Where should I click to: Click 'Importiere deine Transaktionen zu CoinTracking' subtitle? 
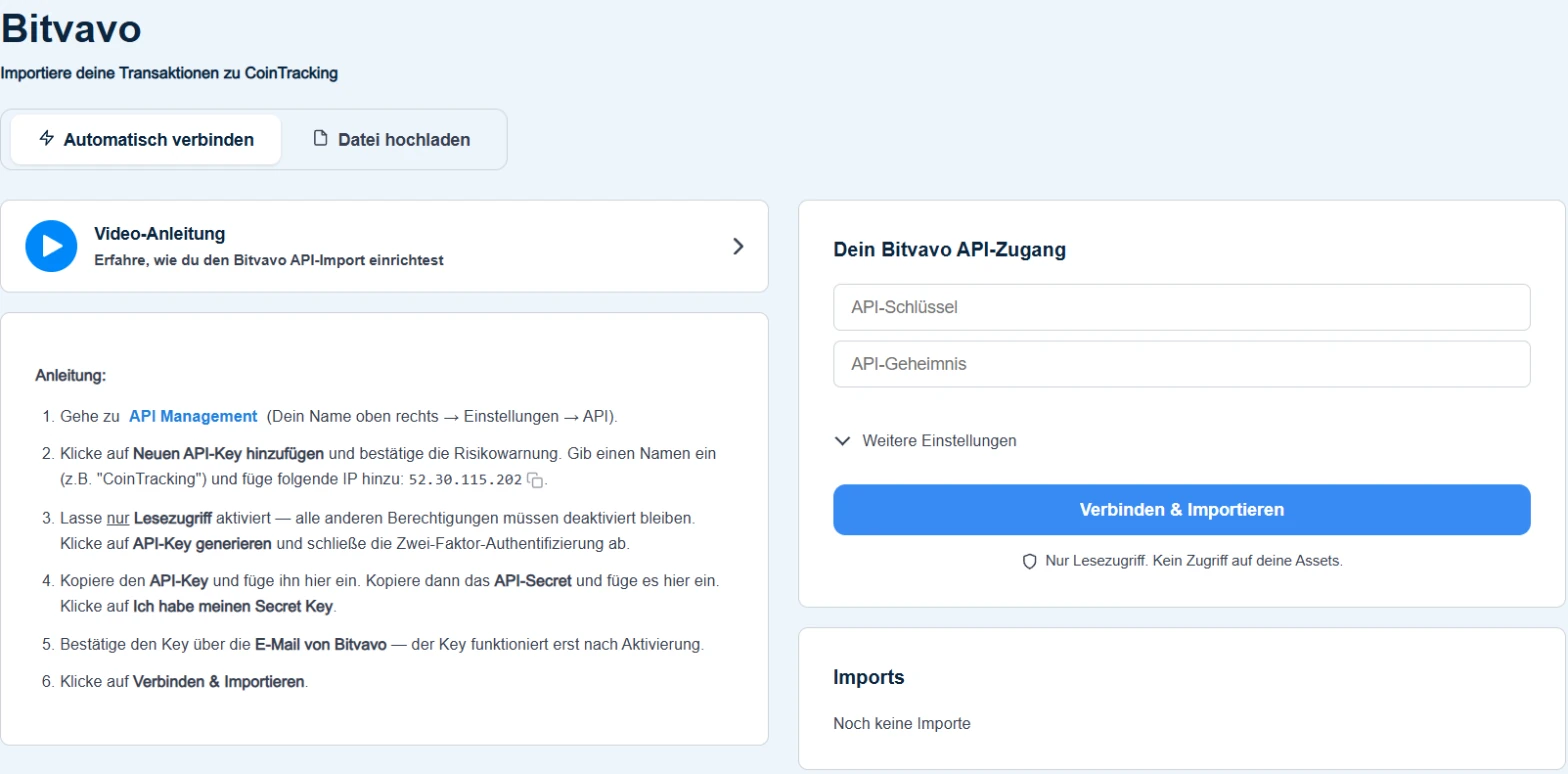point(169,73)
